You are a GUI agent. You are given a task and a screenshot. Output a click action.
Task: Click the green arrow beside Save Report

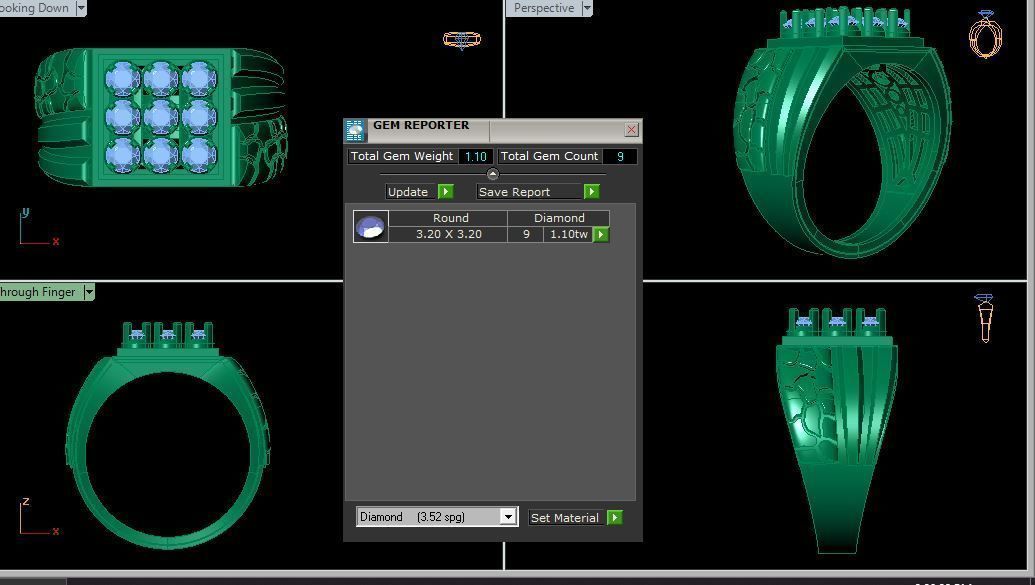click(x=591, y=191)
